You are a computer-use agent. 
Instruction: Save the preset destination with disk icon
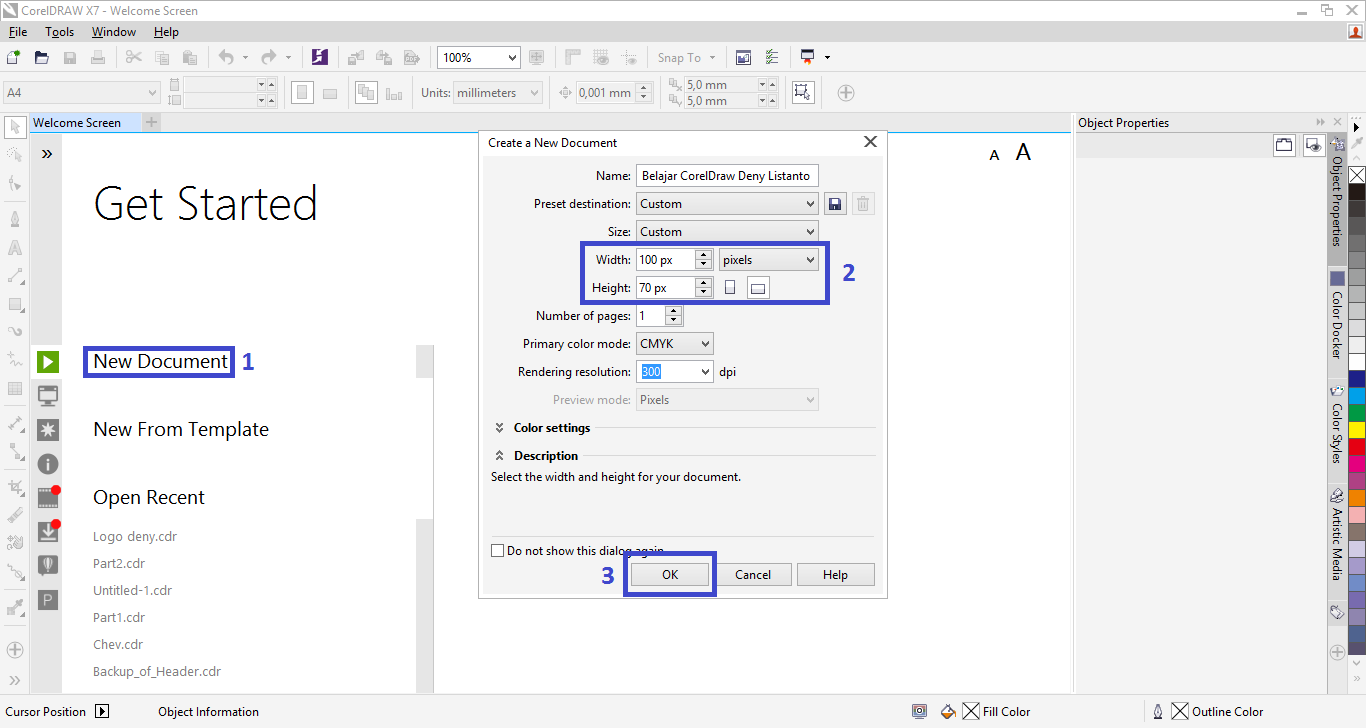point(835,204)
